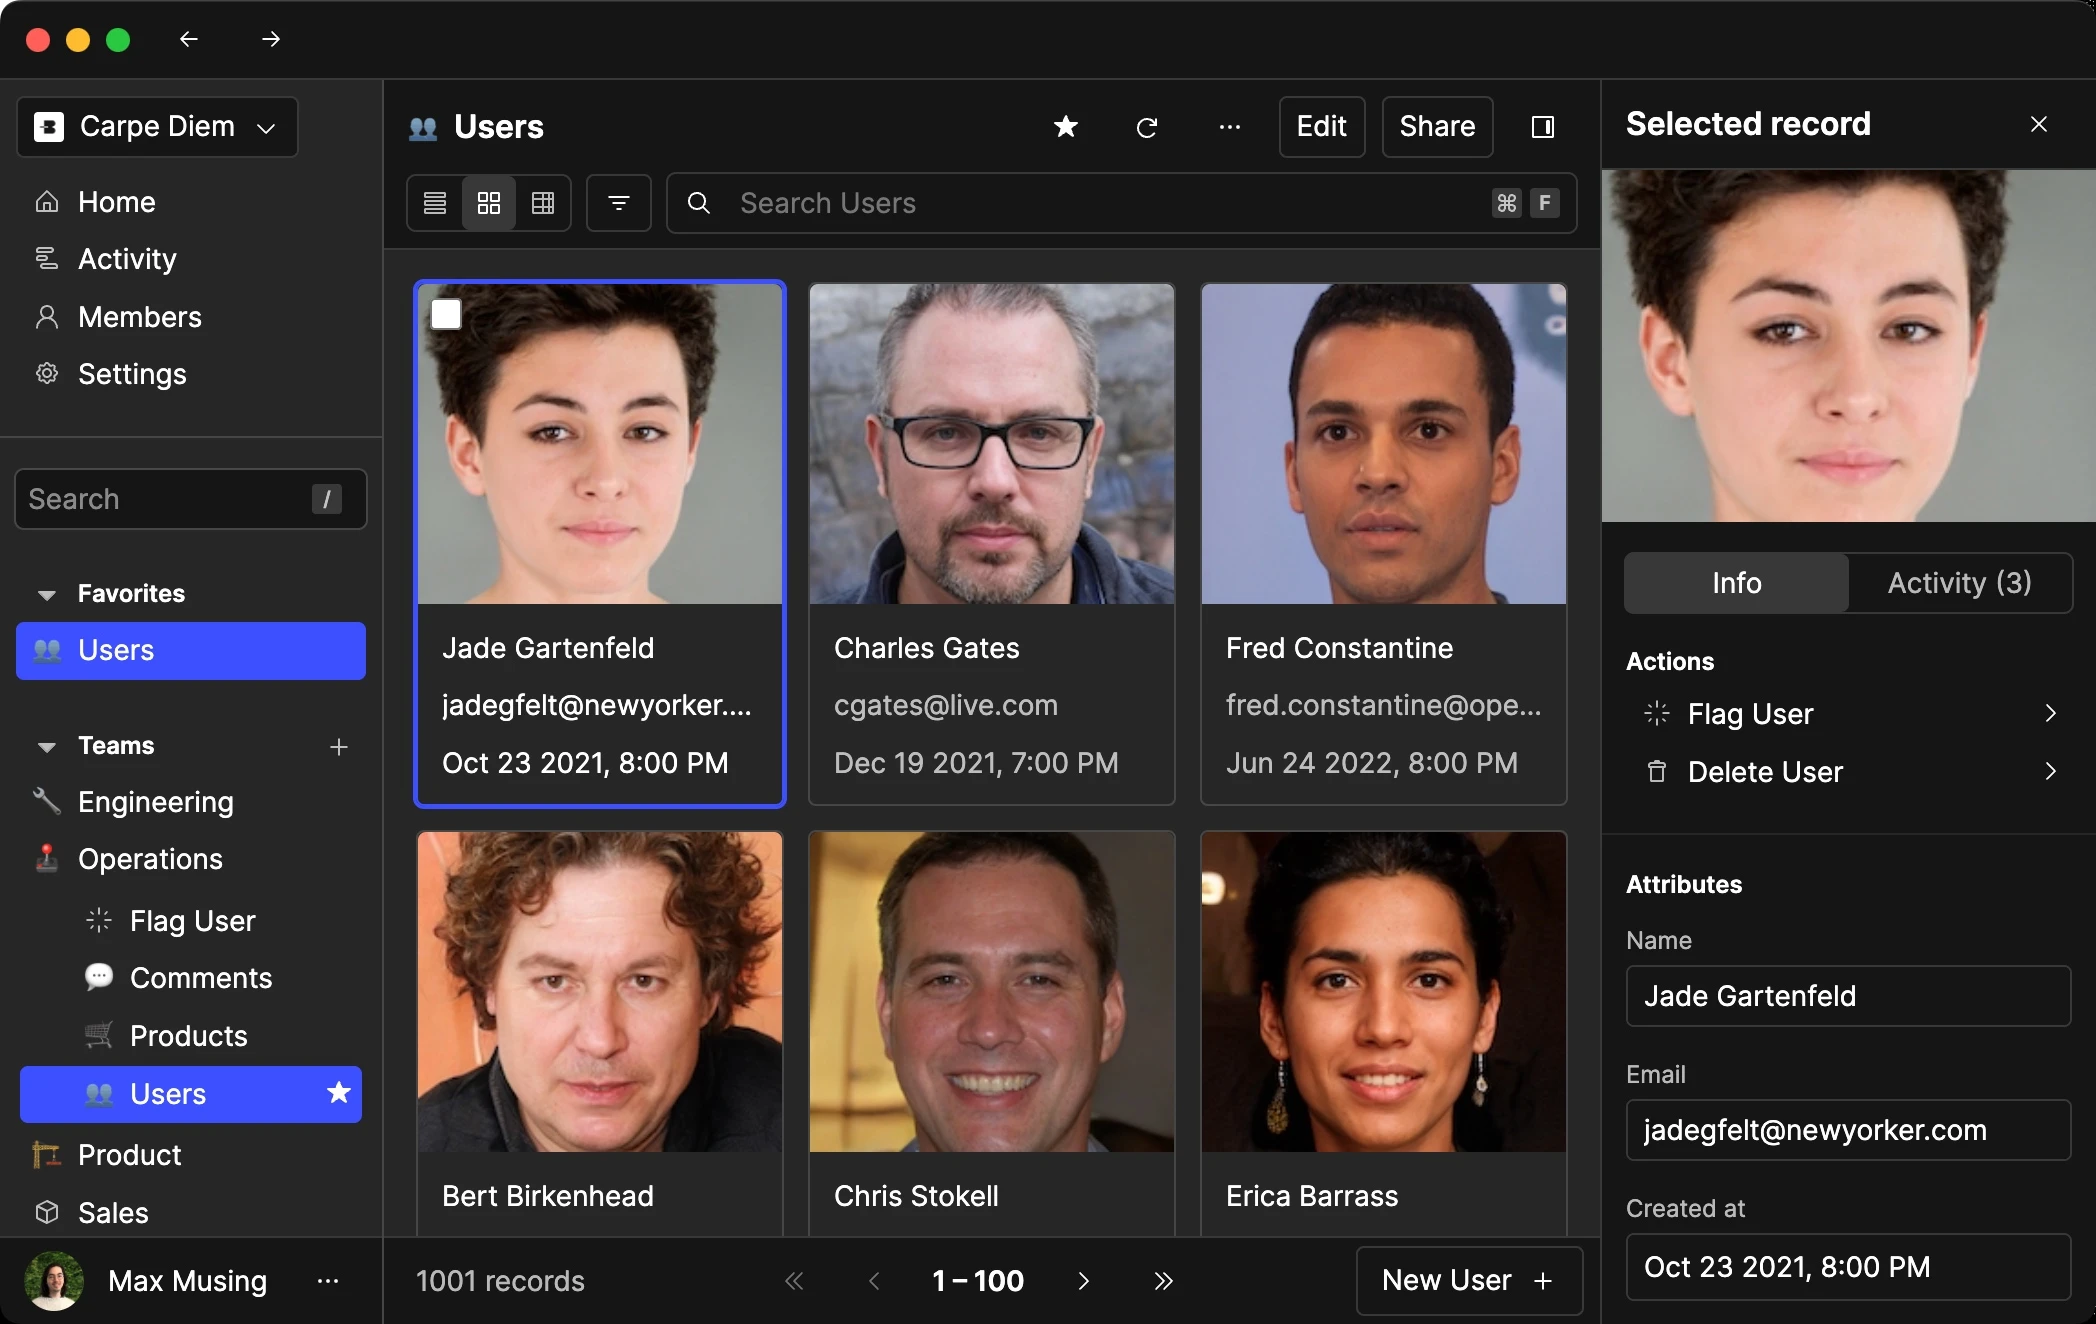Go to last page of records

coord(1162,1281)
